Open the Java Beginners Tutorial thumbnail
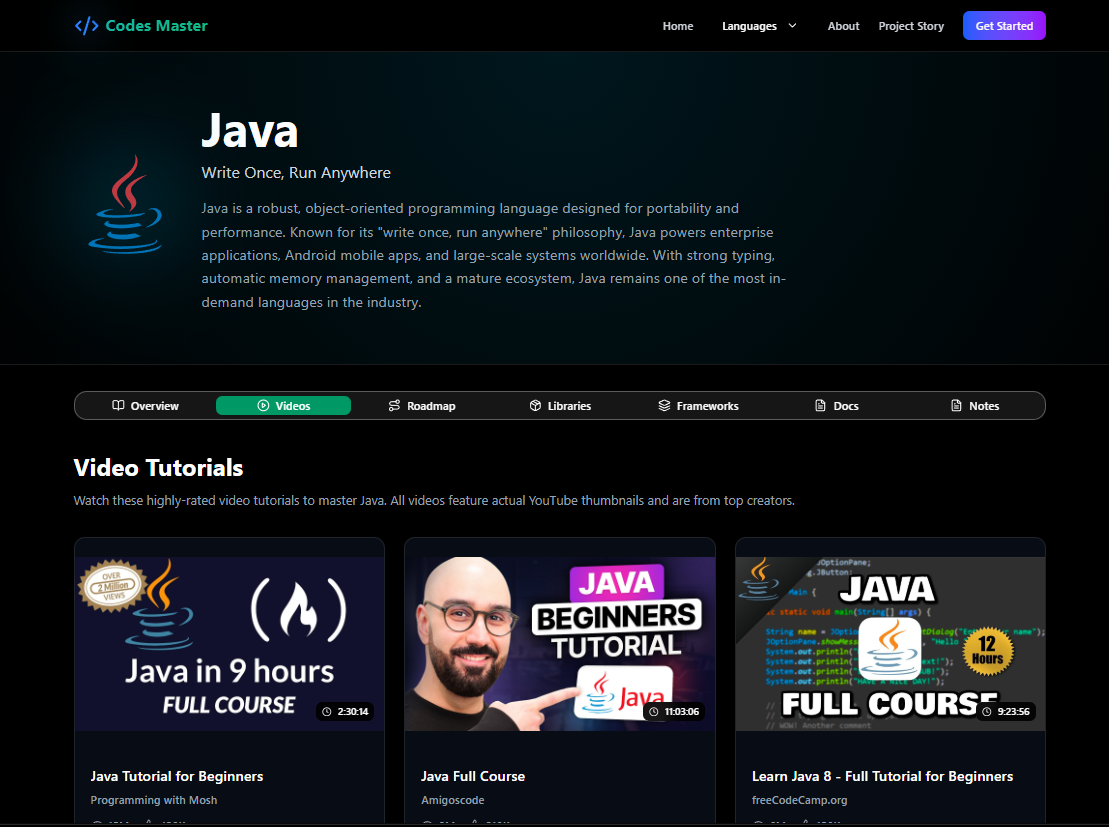Image resolution: width=1109 pixels, height=827 pixels. click(x=559, y=644)
